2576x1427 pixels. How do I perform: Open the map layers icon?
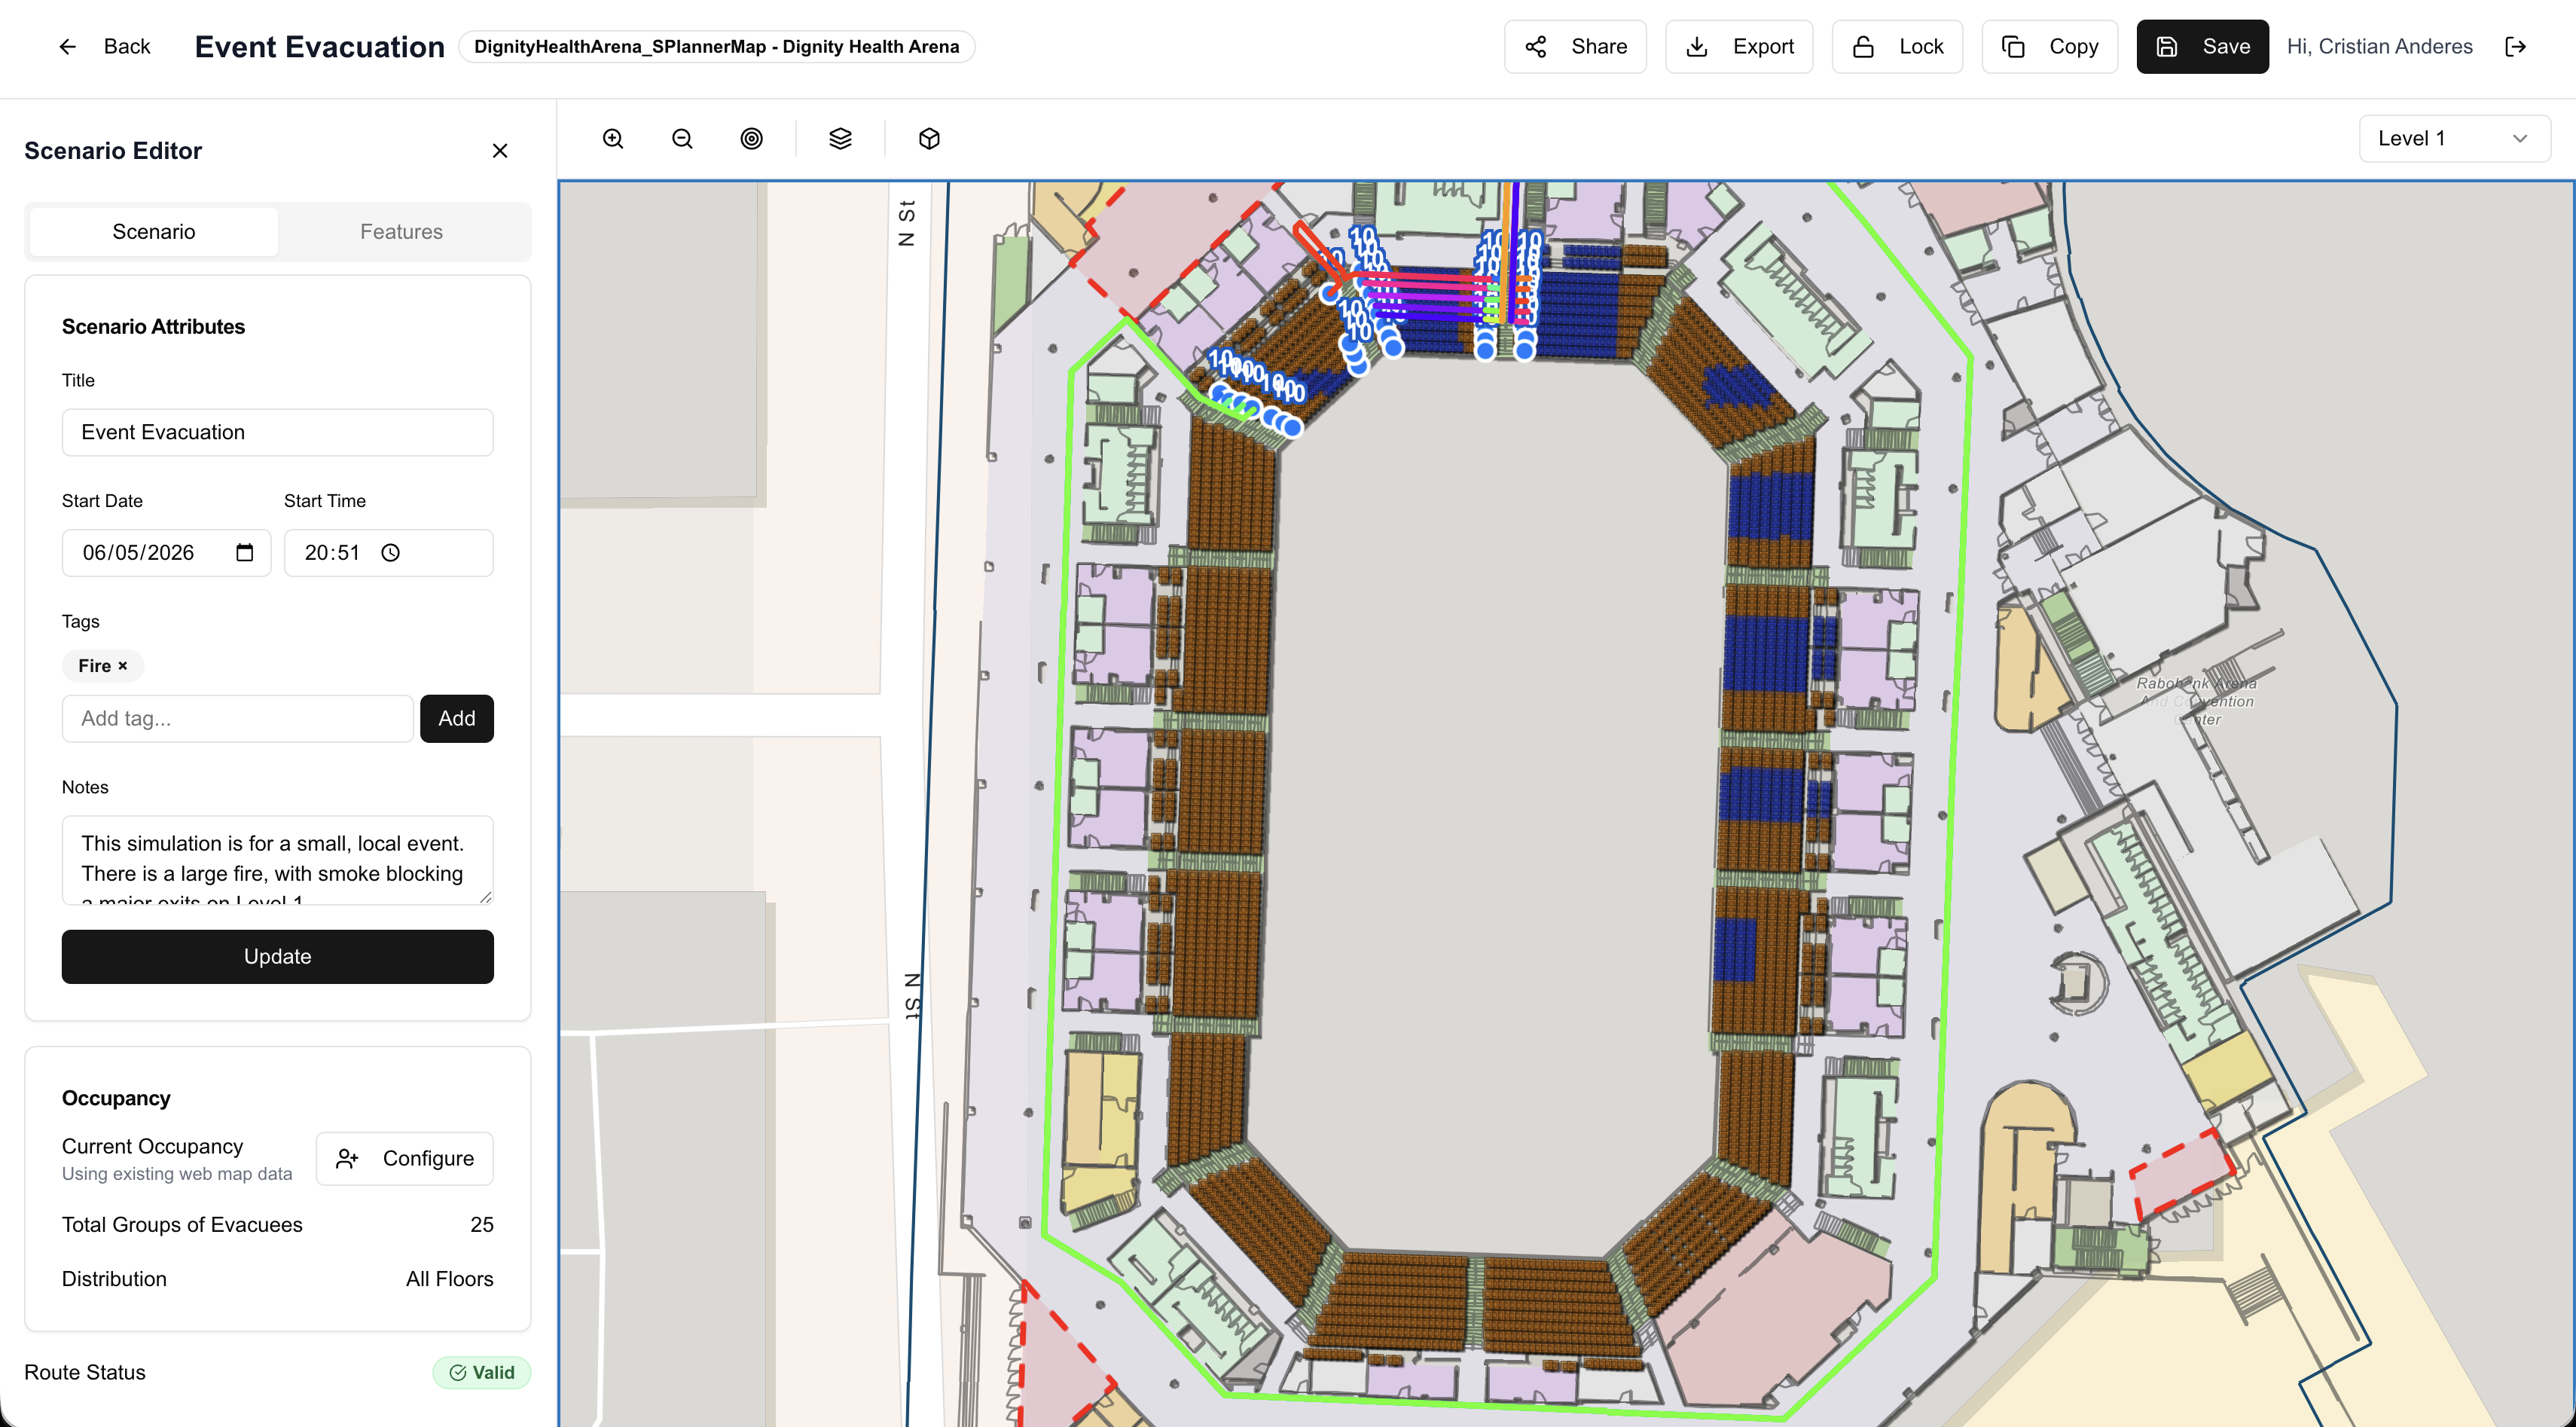840,139
